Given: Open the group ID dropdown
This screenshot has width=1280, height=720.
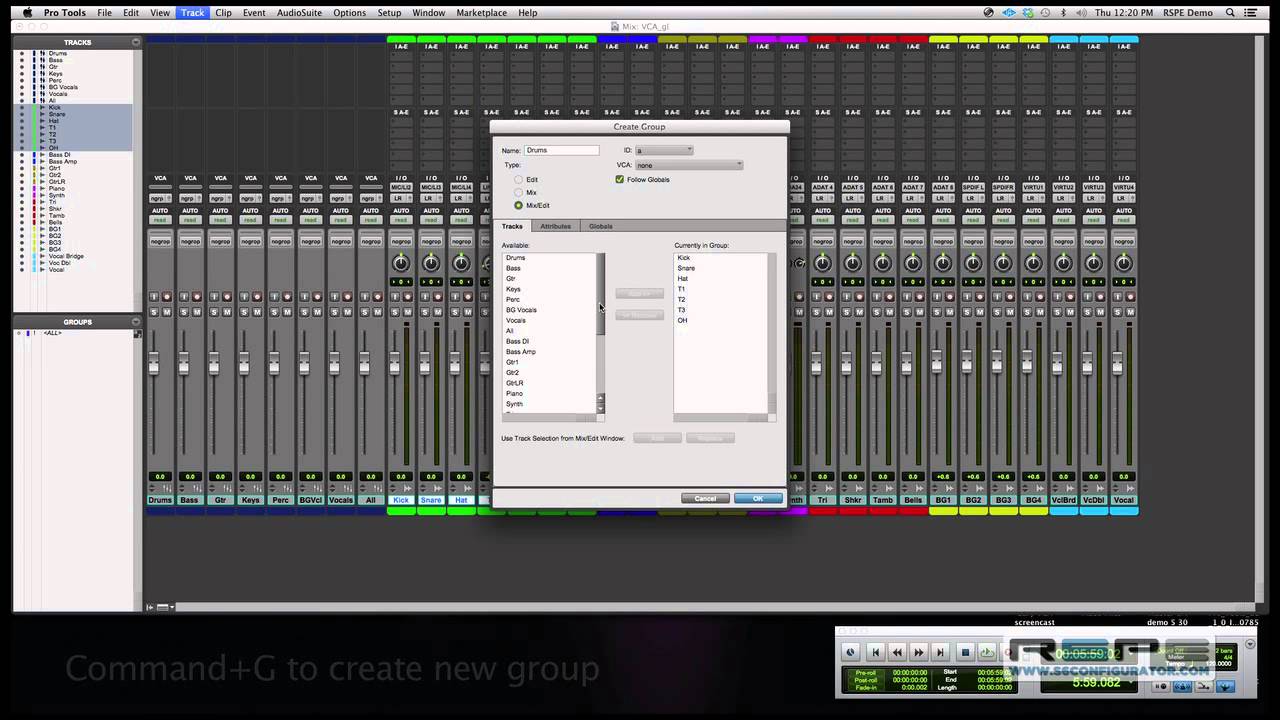Looking at the screenshot, I should 664,150.
